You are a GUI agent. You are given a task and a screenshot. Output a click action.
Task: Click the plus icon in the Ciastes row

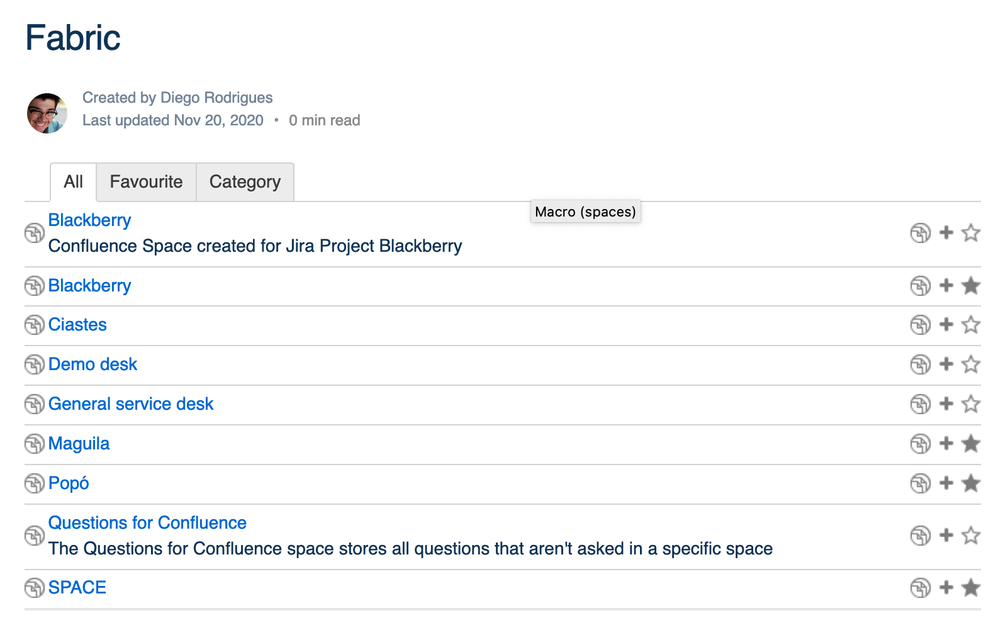pos(946,325)
